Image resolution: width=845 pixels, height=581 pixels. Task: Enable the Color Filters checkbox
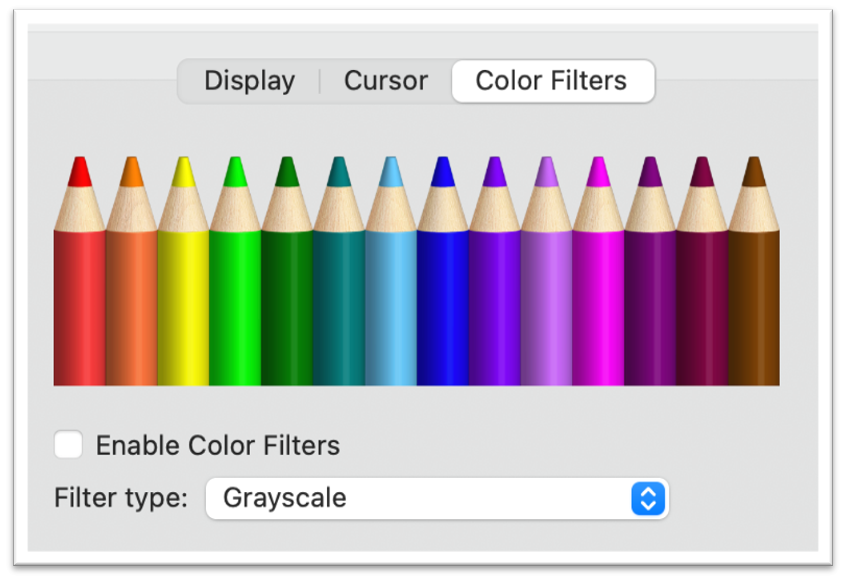[68, 445]
